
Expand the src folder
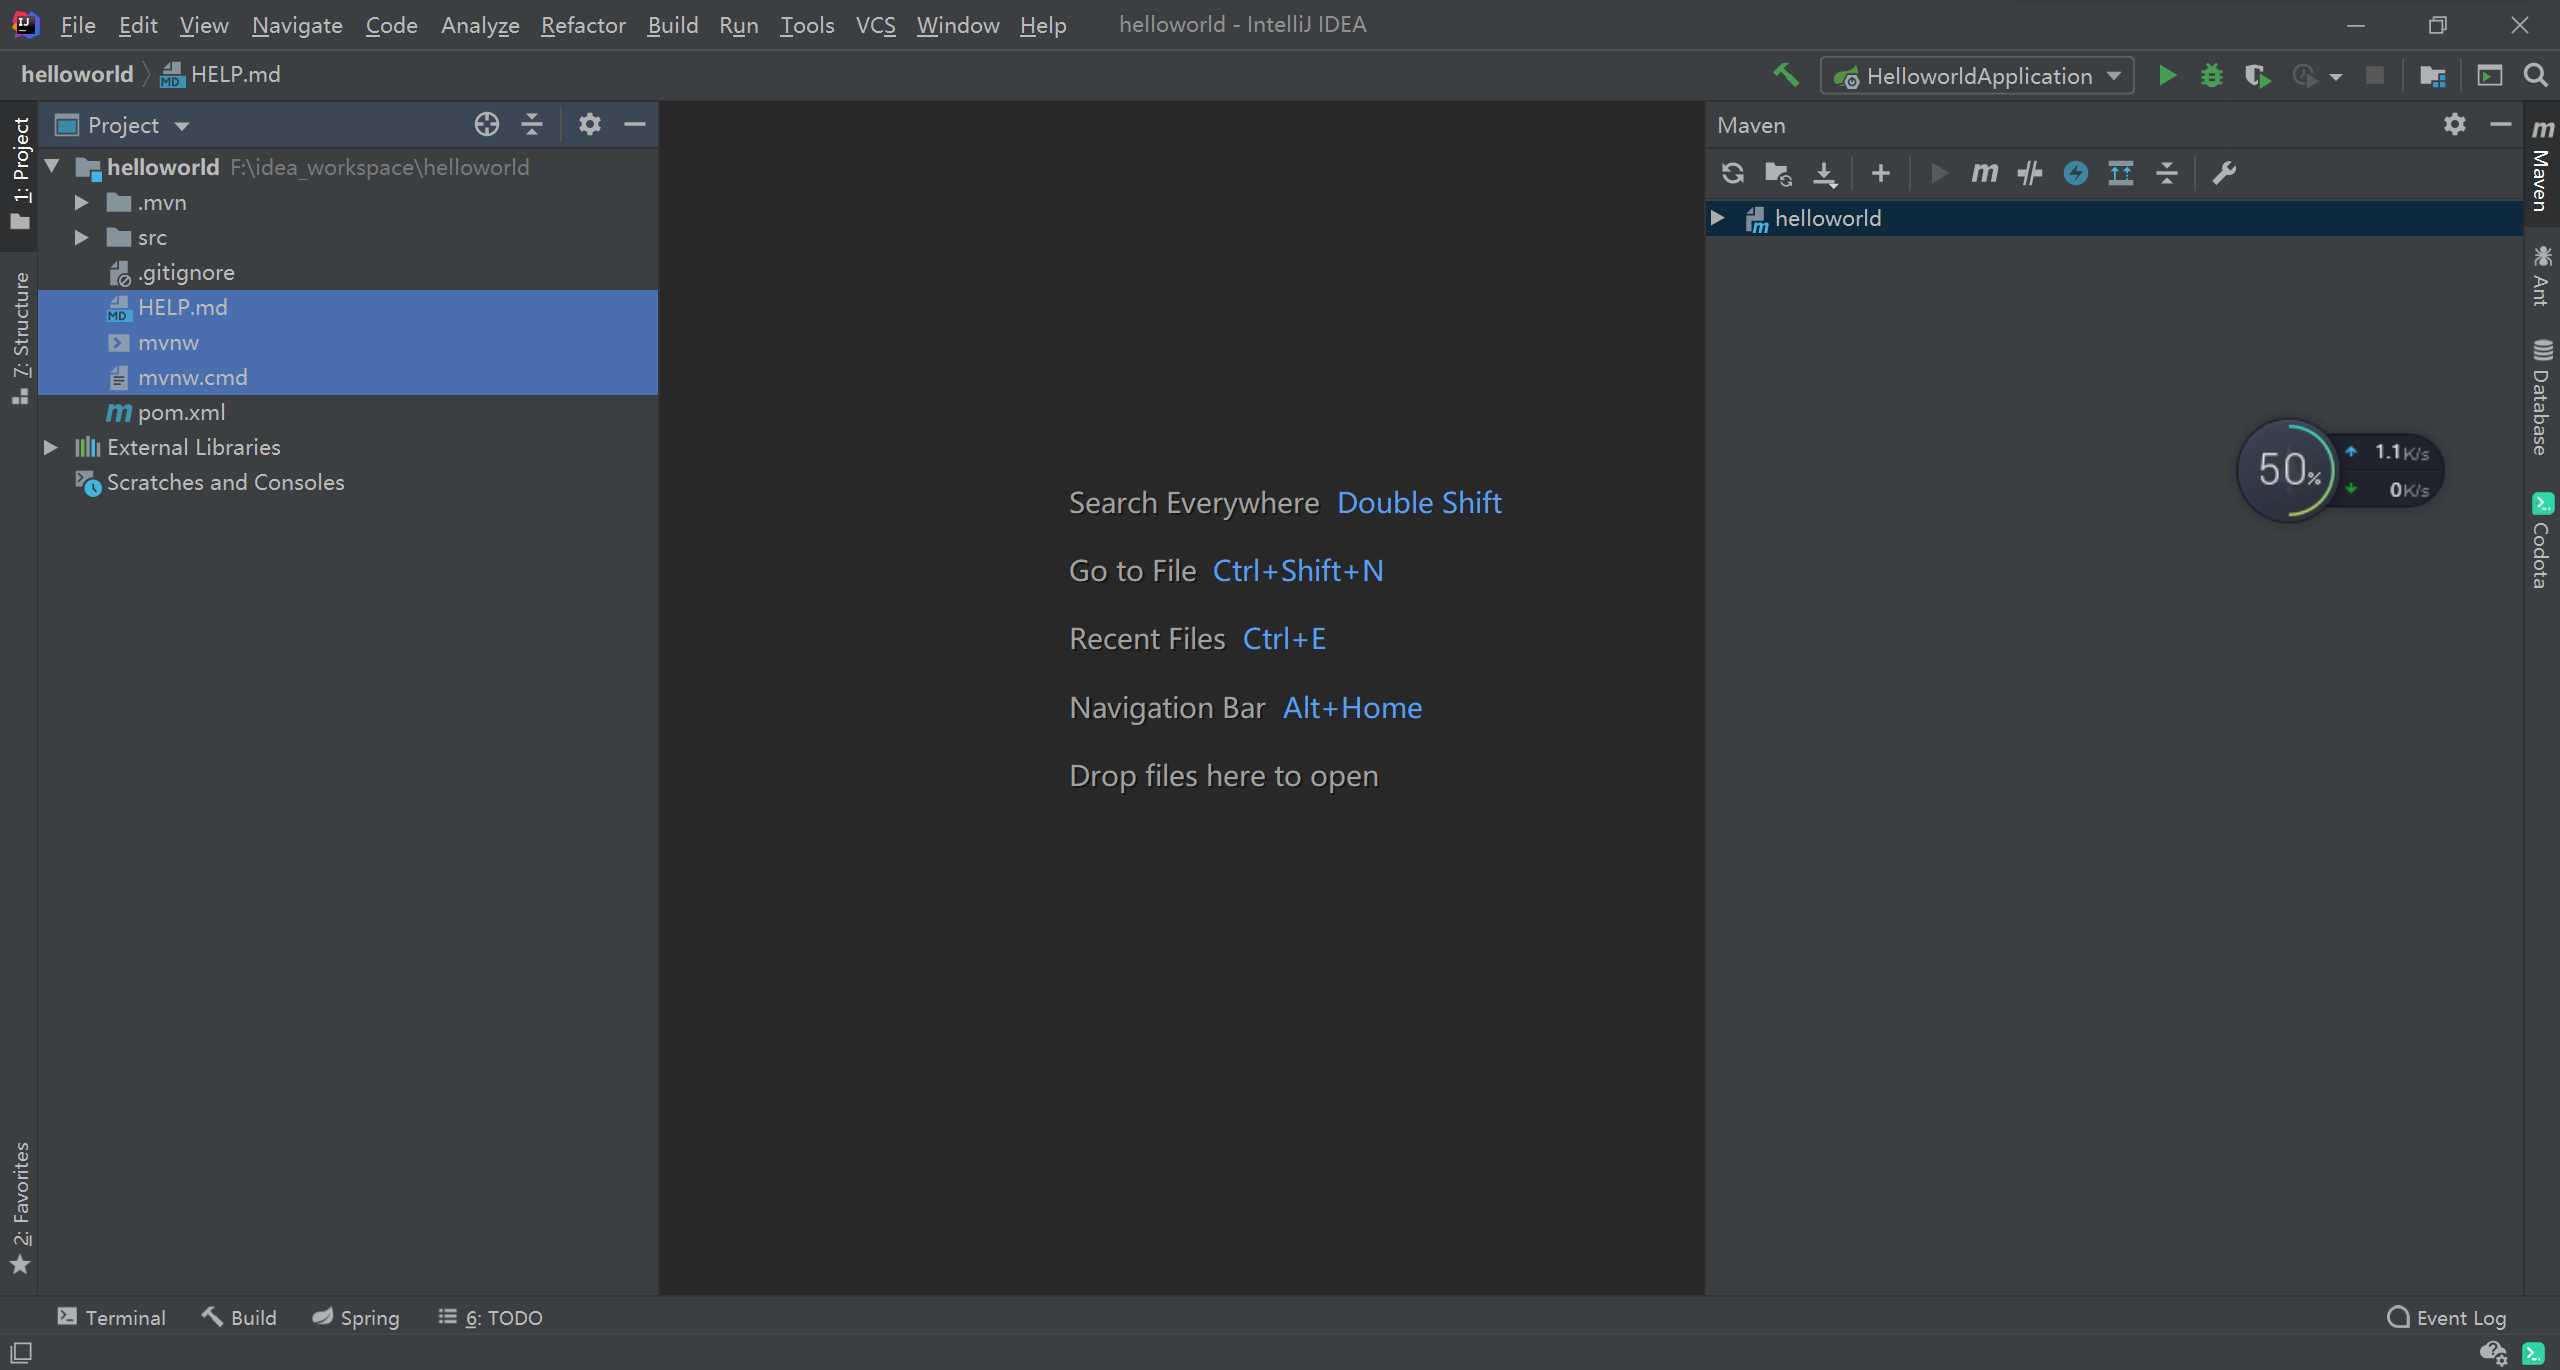(x=81, y=237)
